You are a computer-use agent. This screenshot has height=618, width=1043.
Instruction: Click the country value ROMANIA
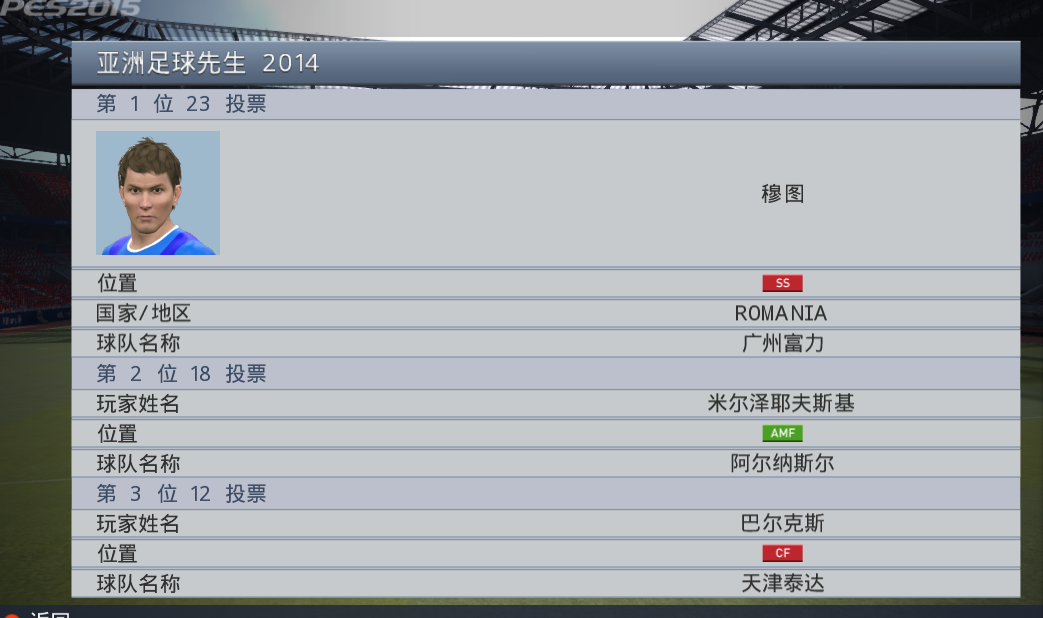(x=781, y=313)
